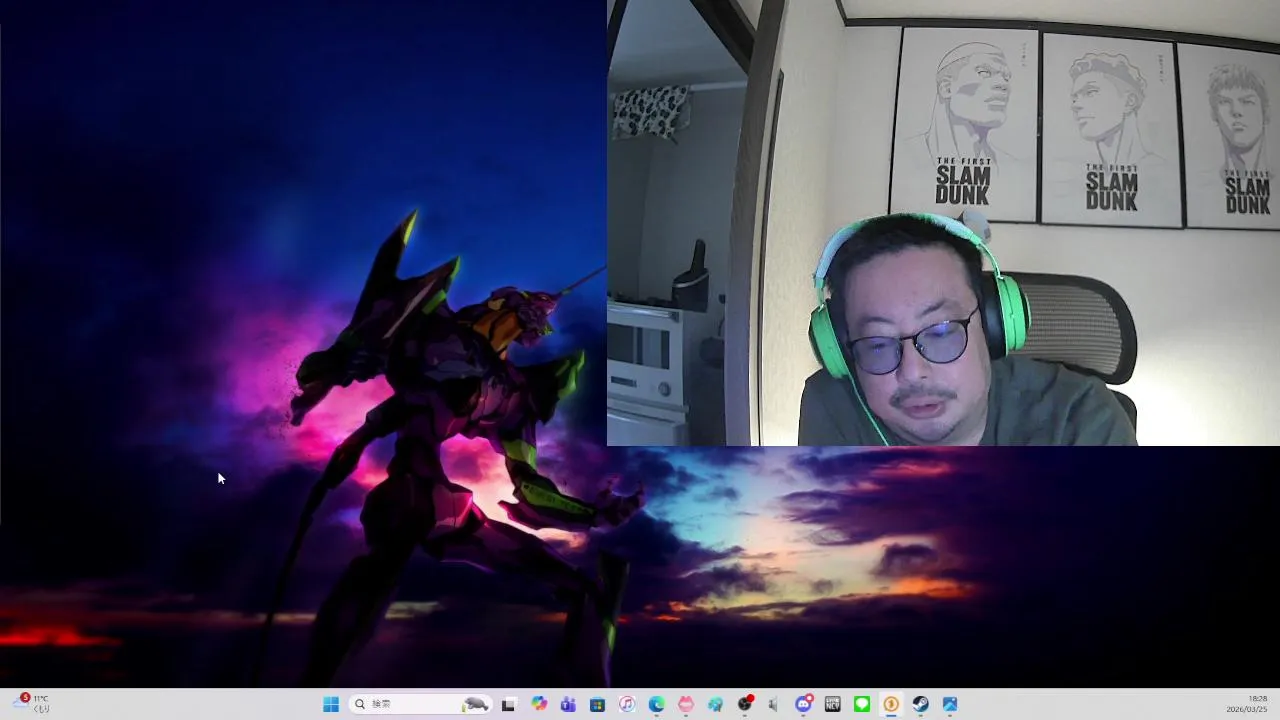Open Microsoft Edge browser

(x=656, y=704)
